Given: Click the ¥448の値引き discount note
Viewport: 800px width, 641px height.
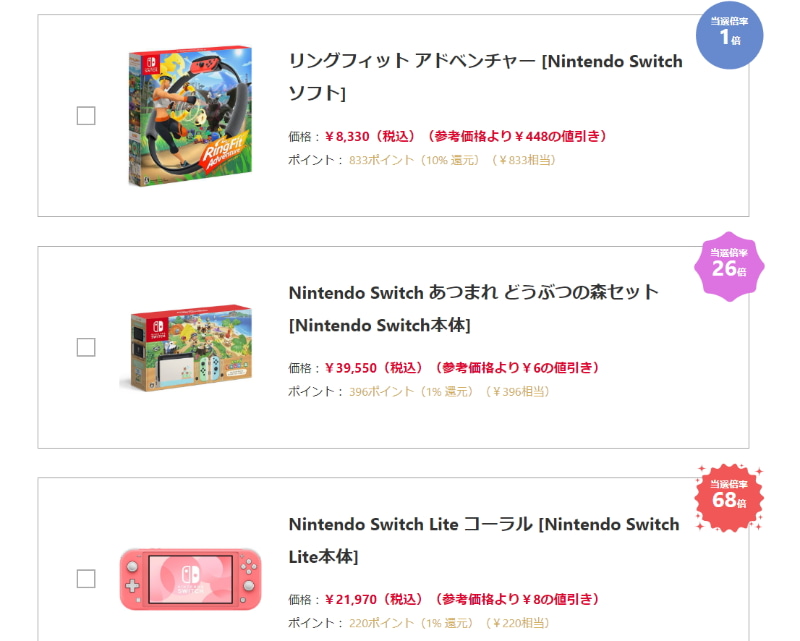Looking at the screenshot, I should 517,136.
